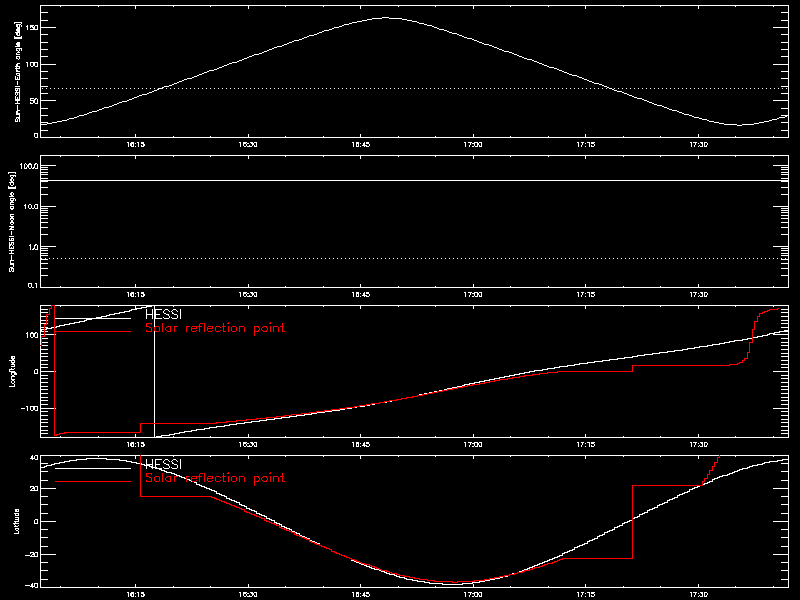Viewport: 800px width, 600px height.
Task: Click red legend line sample in Latitude plot
Action: [x=93, y=482]
